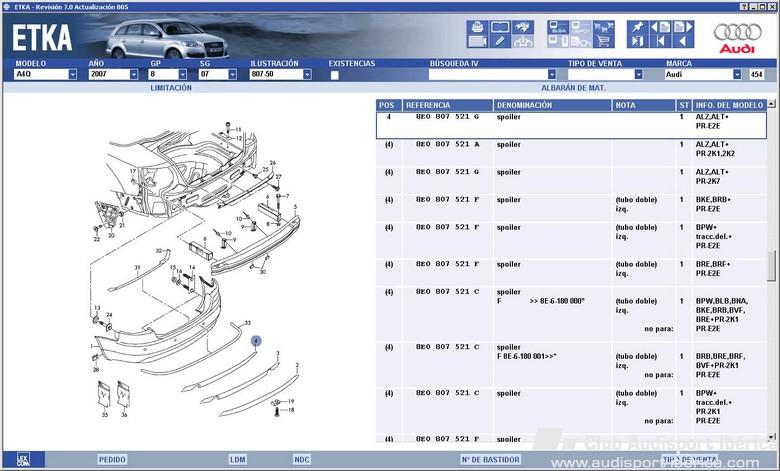
Task: Click the help question mark in the title bar
Action: 744,7
